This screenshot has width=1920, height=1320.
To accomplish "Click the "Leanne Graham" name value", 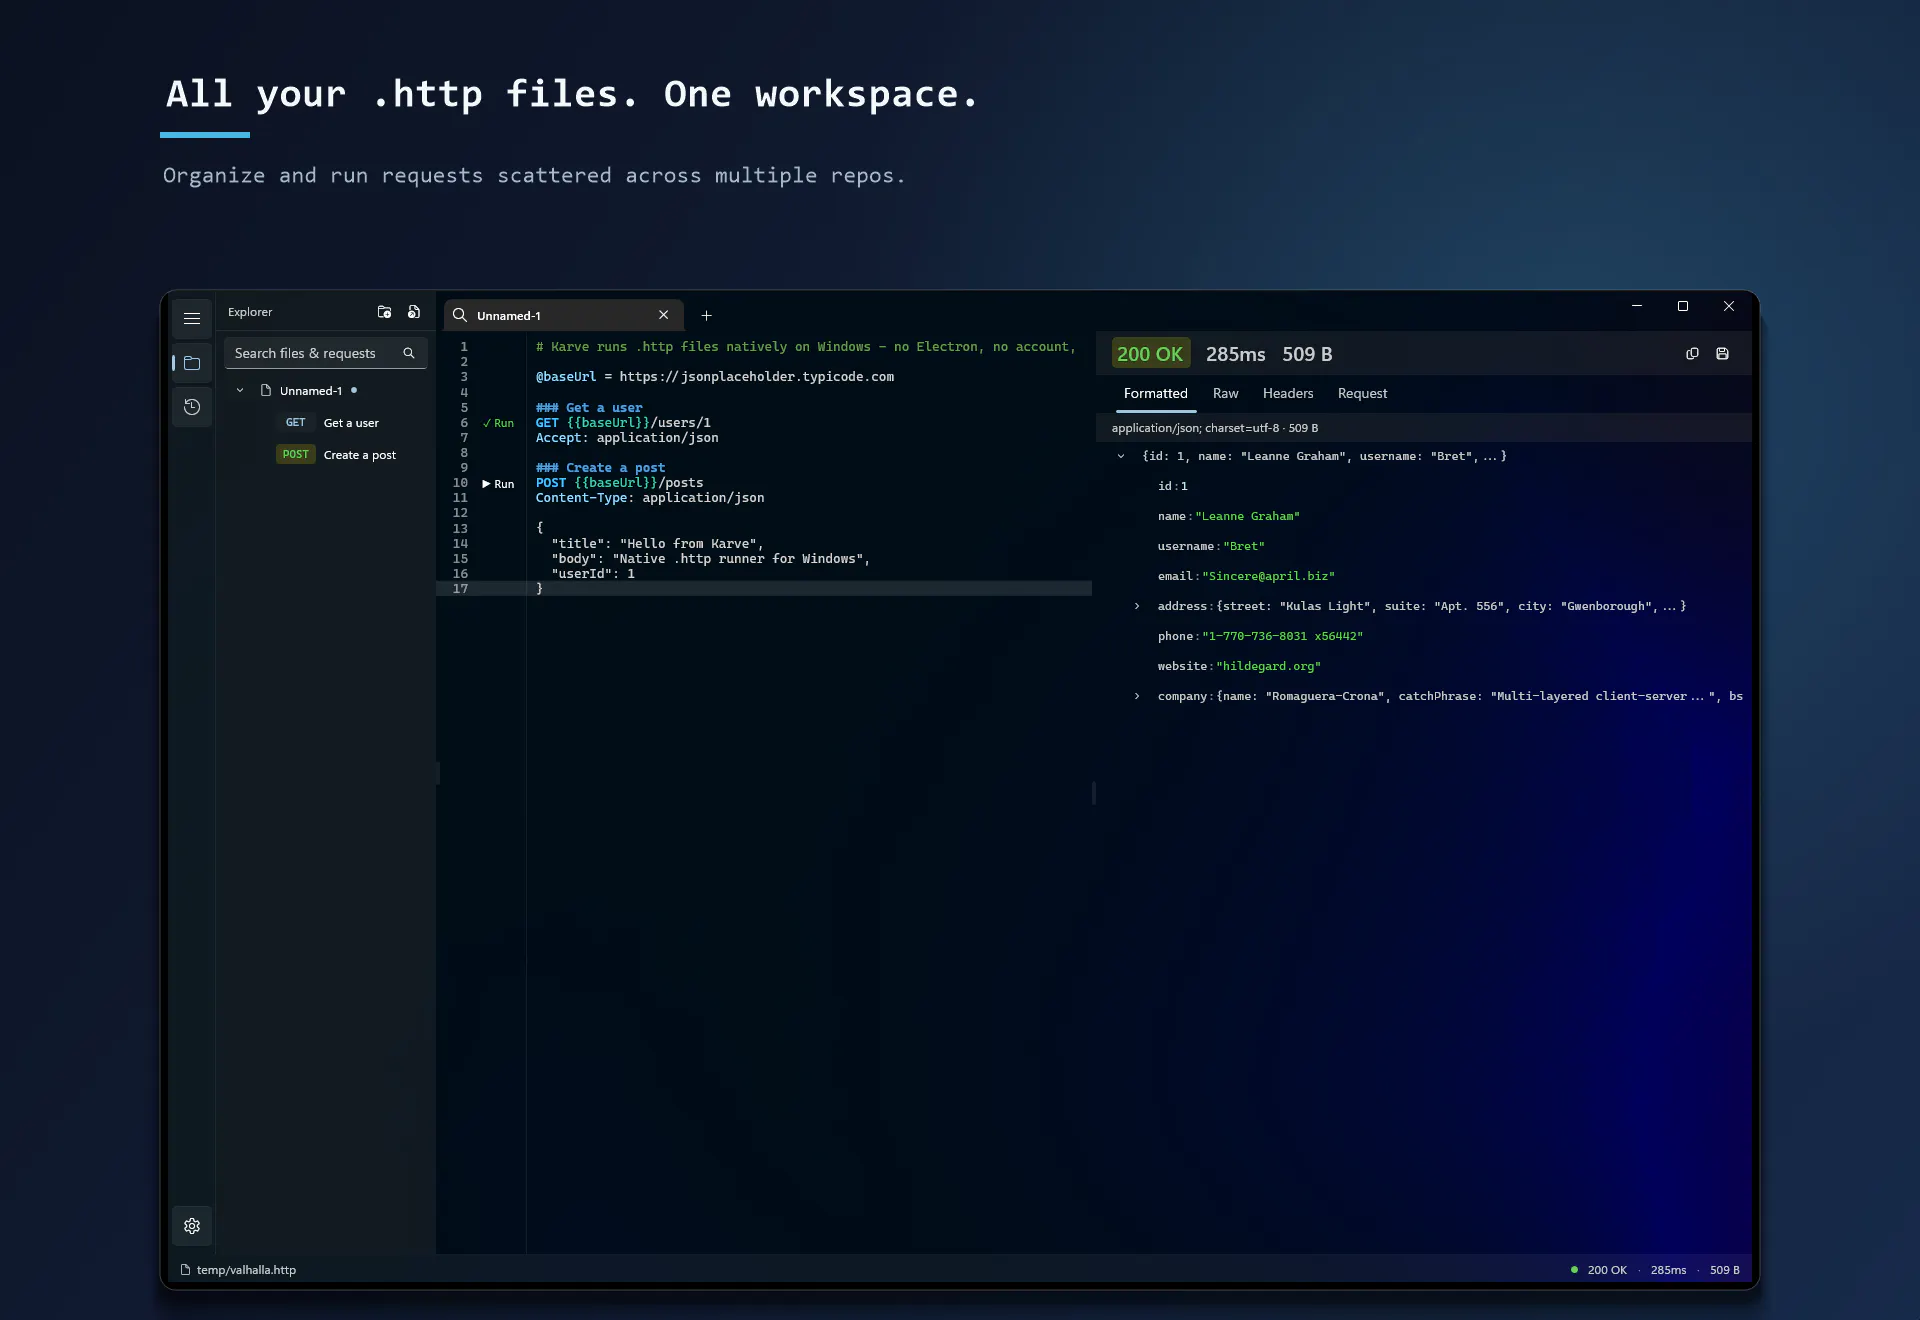I will [x=1247, y=516].
